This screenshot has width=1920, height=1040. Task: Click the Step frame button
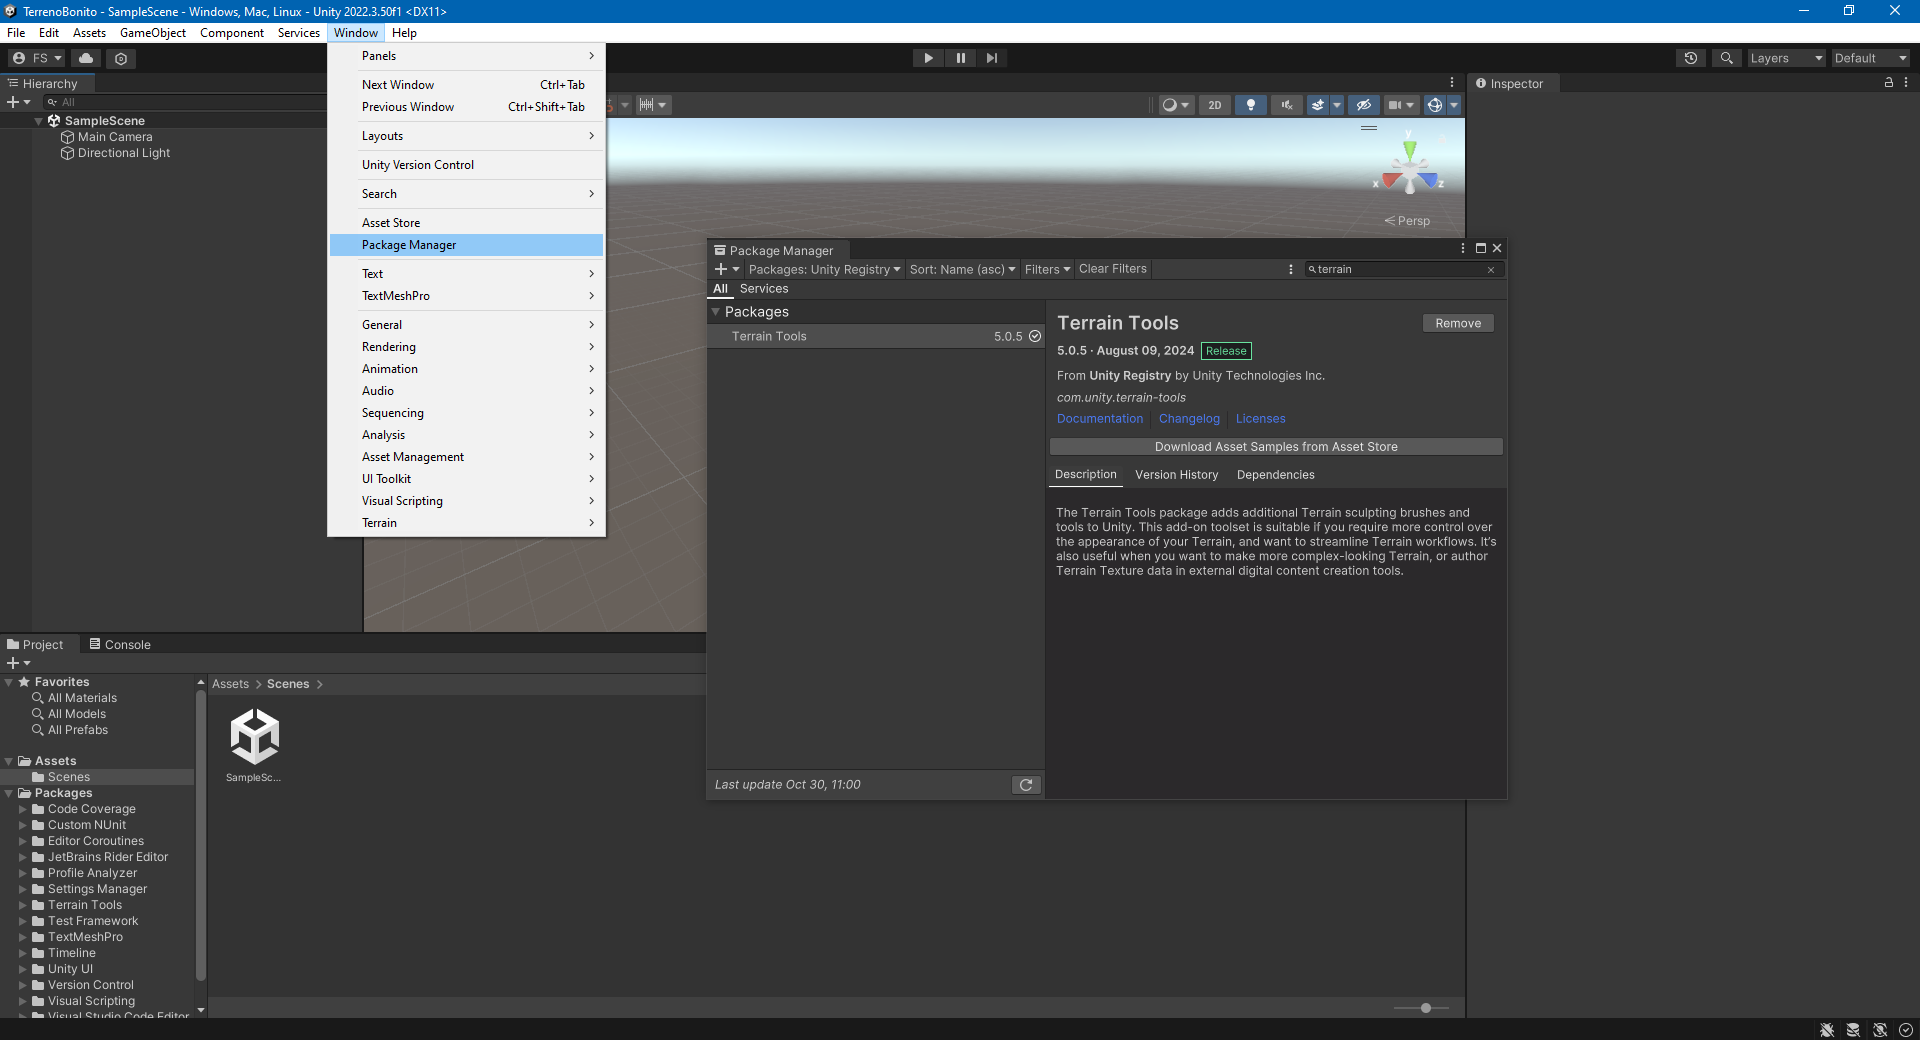click(991, 58)
